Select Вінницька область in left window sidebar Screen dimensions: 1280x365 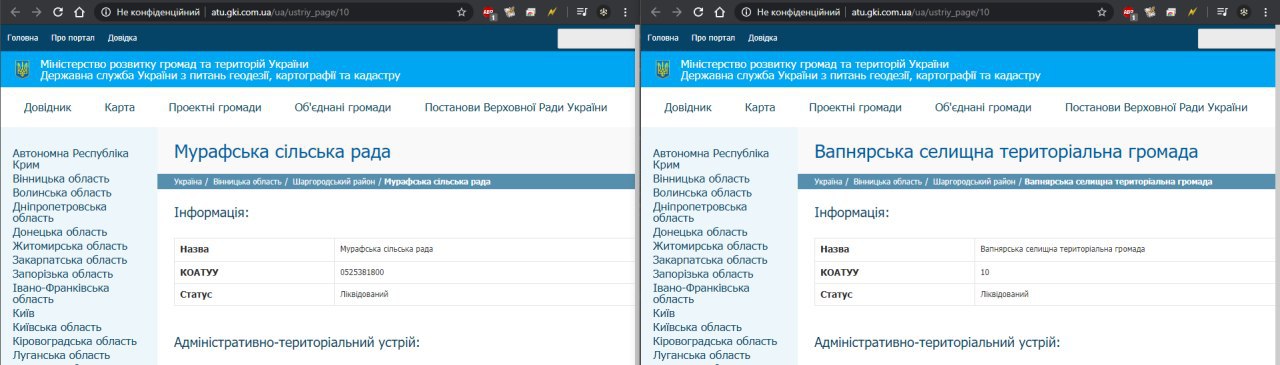61,179
